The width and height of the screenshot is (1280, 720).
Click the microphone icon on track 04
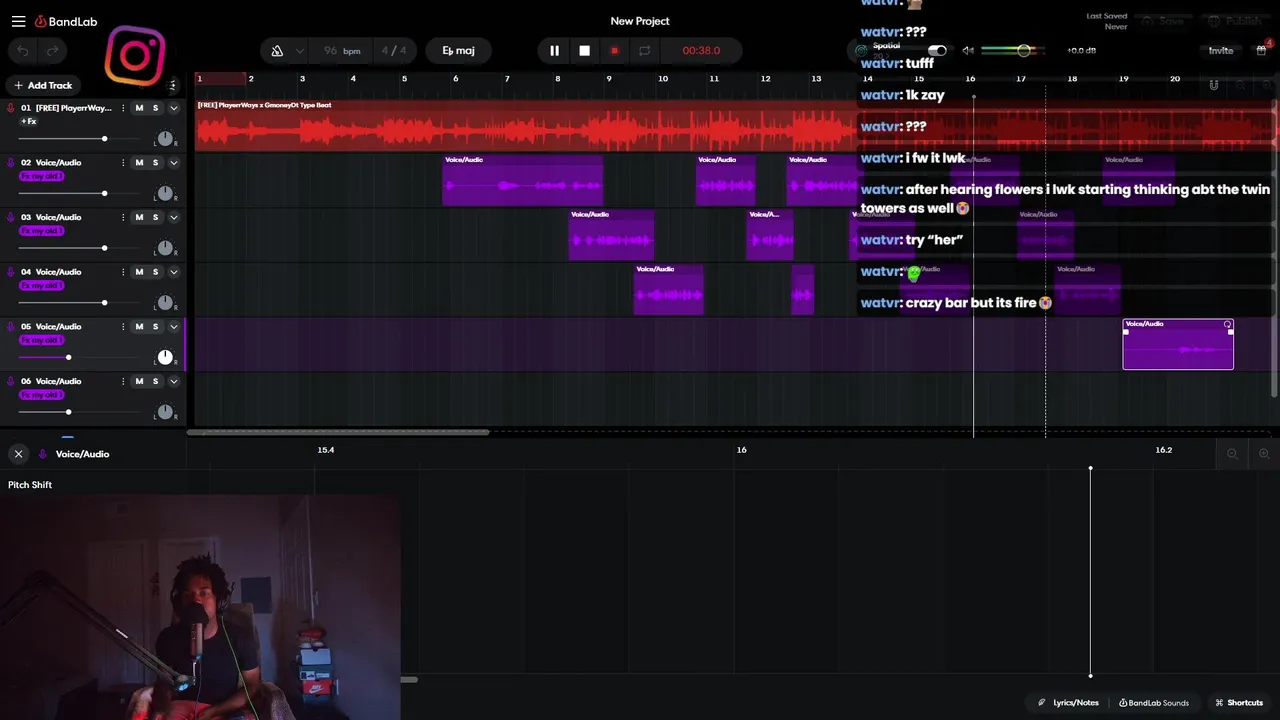(x=11, y=272)
